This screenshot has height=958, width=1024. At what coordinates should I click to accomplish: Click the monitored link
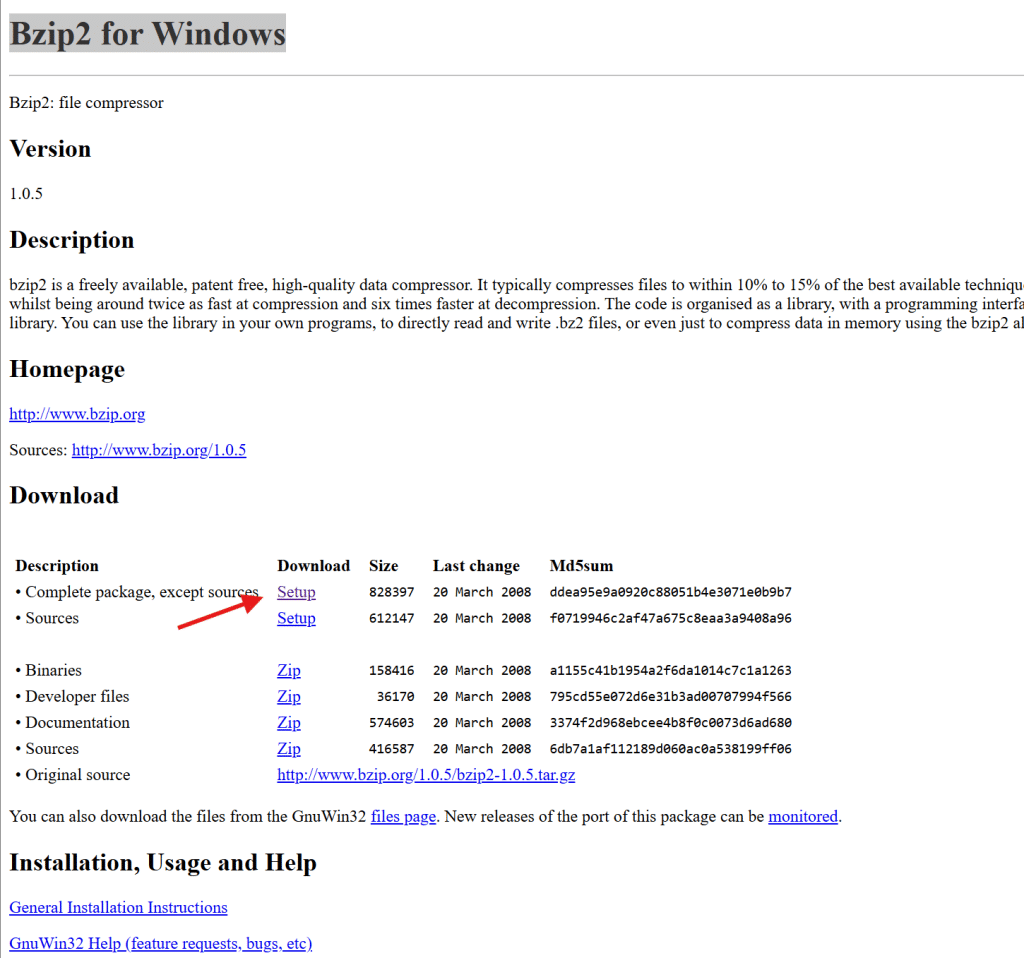tap(802, 816)
